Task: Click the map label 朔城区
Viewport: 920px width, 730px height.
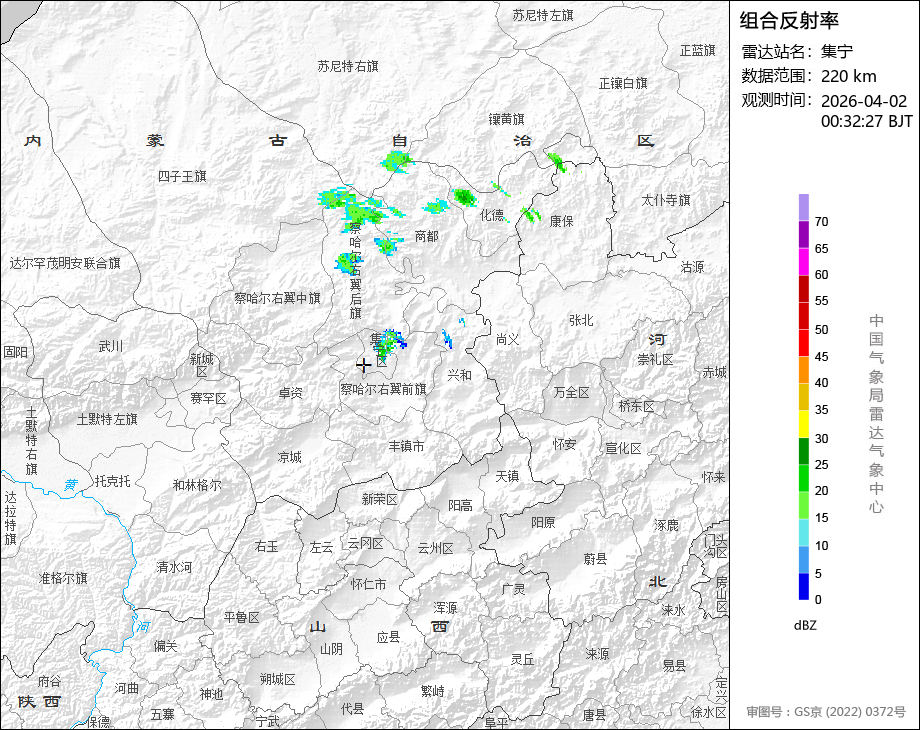Action: (x=278, y=680)
